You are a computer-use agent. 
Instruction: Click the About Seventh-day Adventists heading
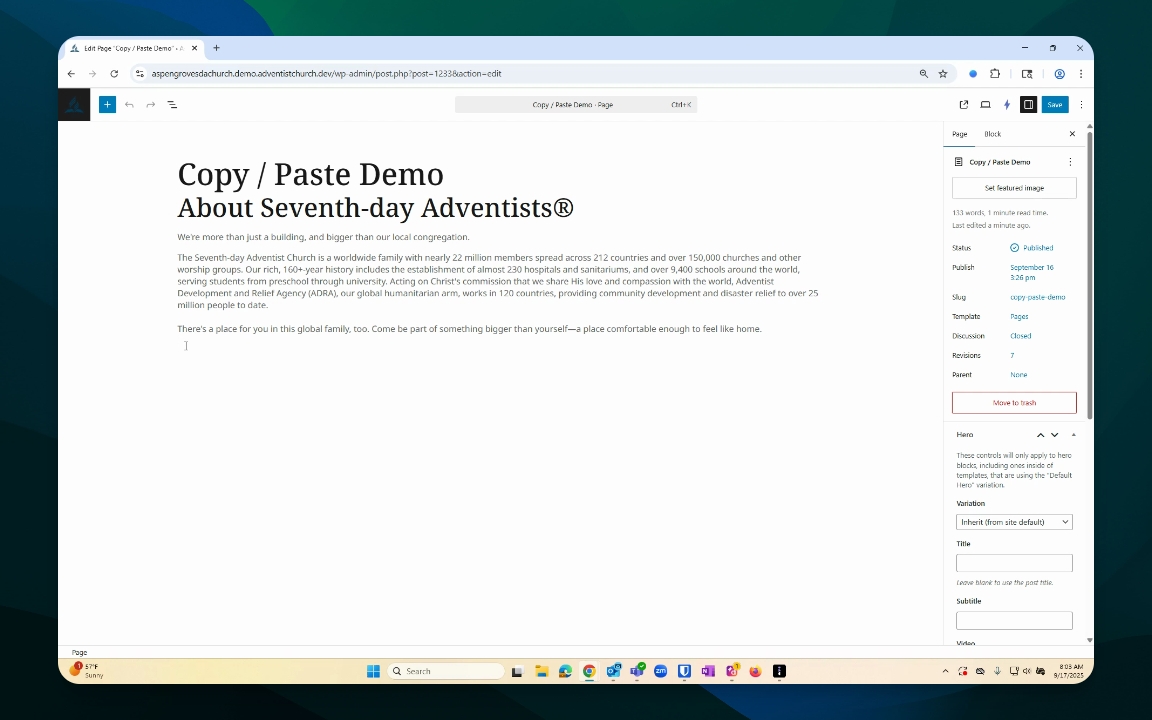click(x=375, y=208)
